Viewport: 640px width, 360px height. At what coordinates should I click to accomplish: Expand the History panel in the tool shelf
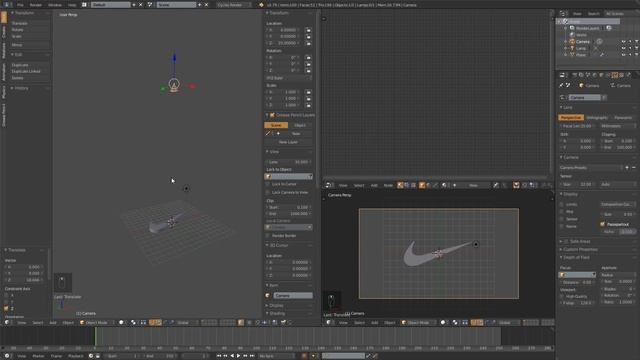coord(22,88)
